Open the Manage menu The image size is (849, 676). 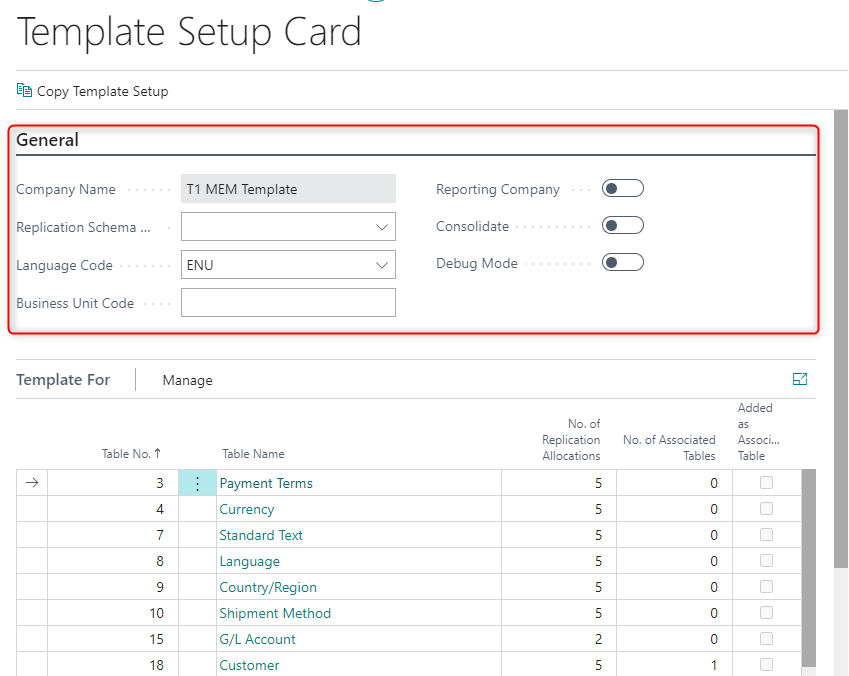click(x=187, y=380)
